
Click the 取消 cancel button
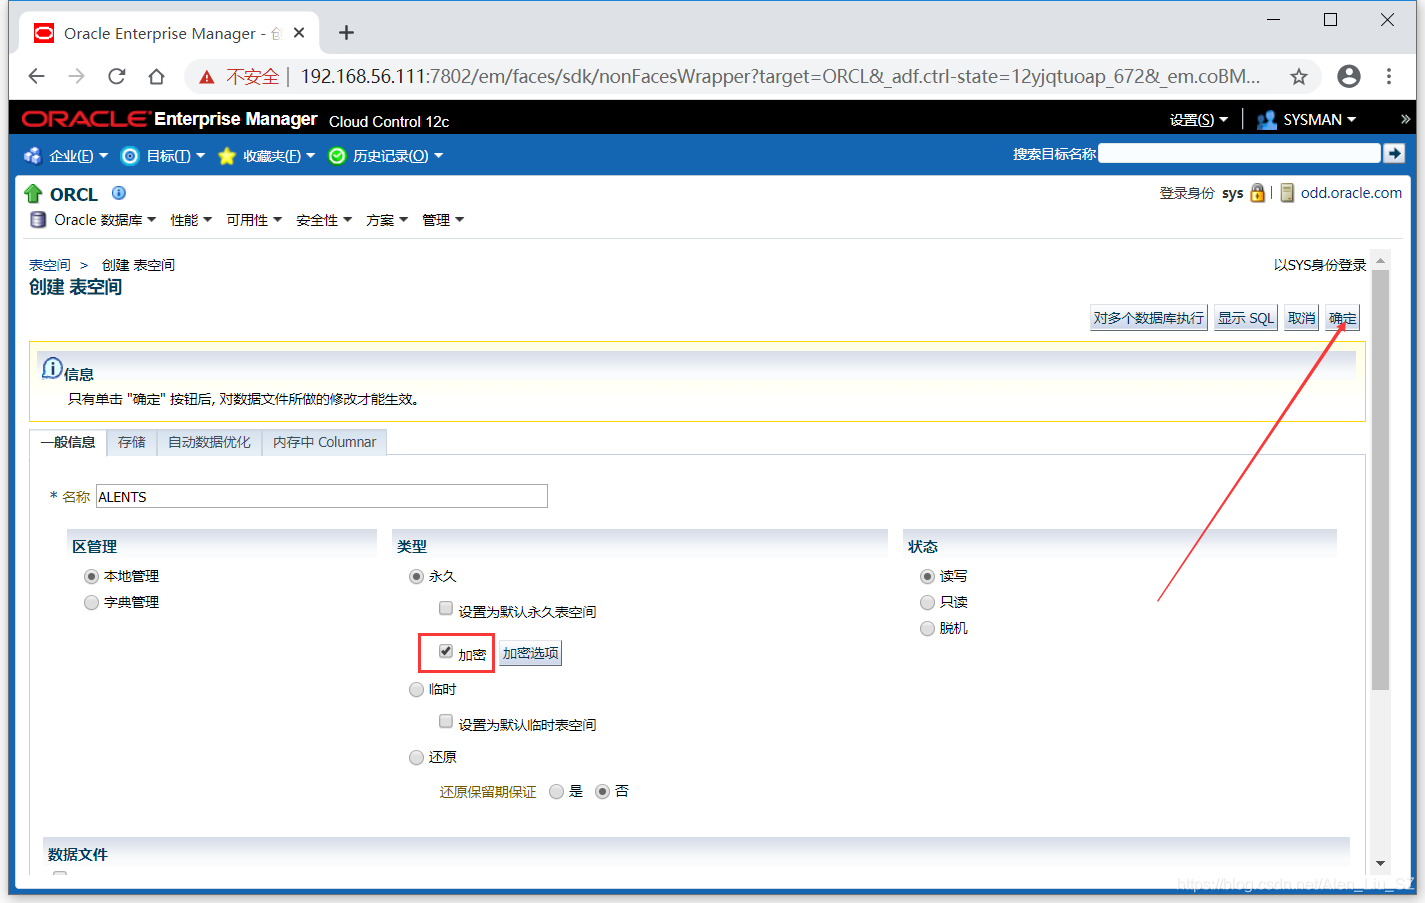1301,318
